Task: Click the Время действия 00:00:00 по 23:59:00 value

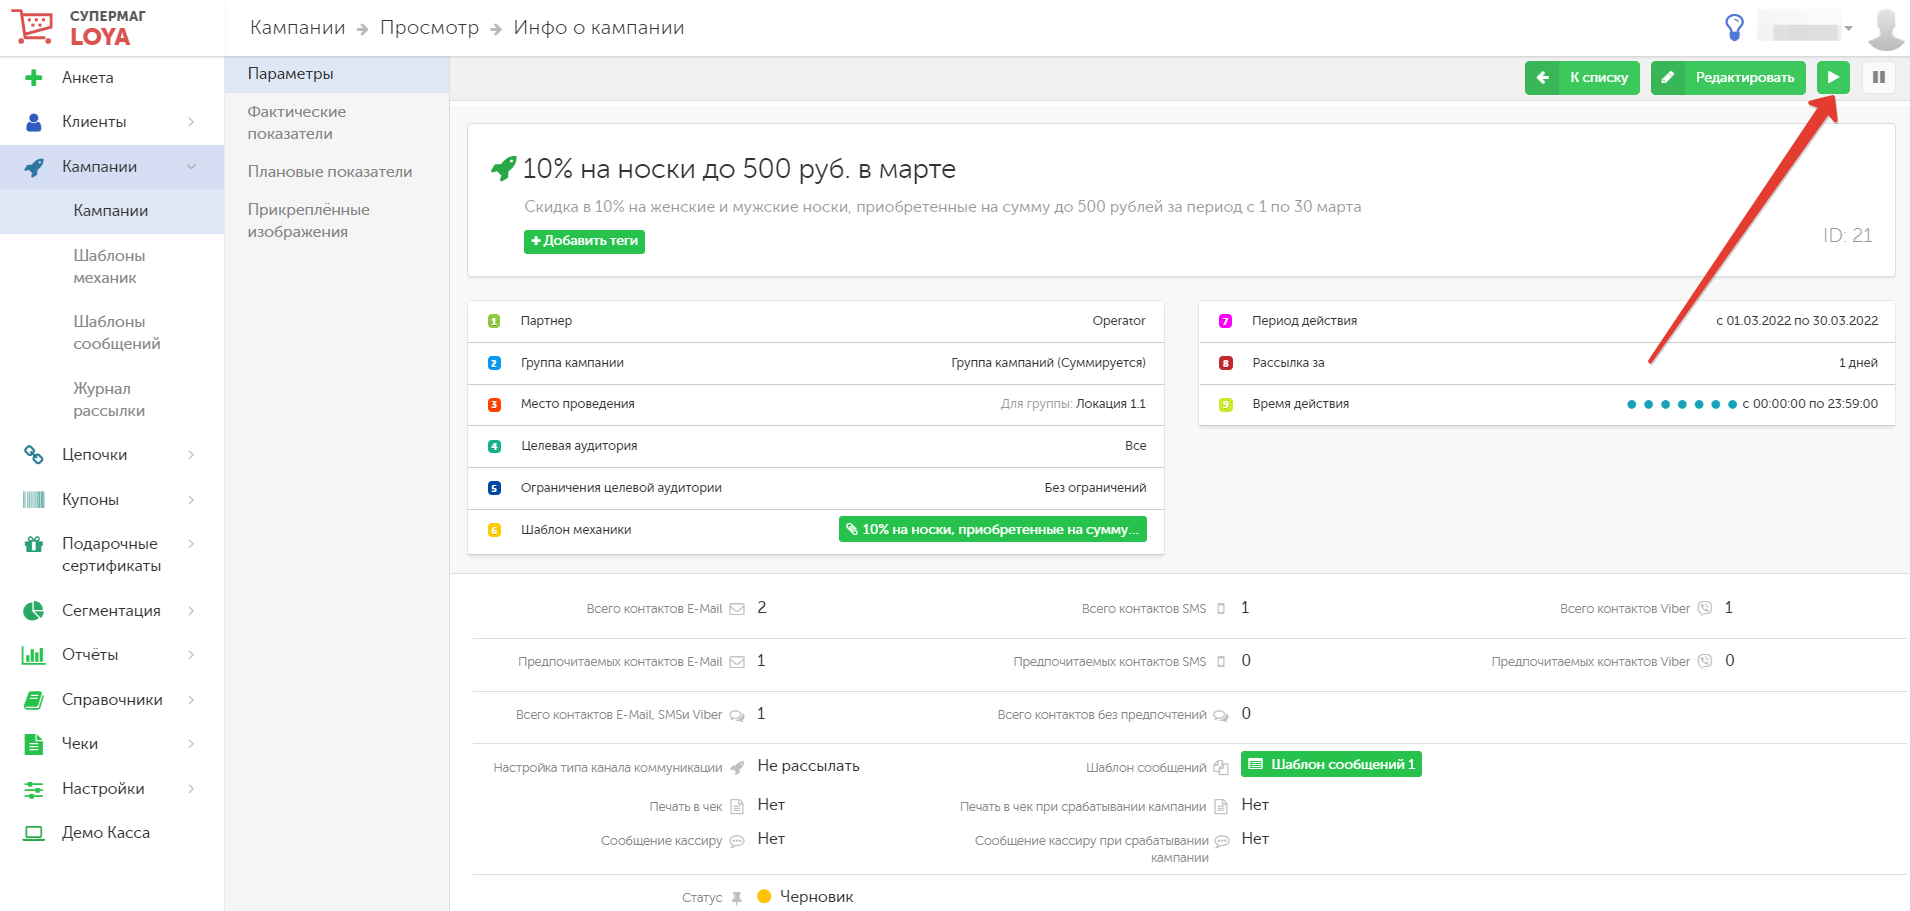Action: pyautogui.click(x=1810, y=404)
